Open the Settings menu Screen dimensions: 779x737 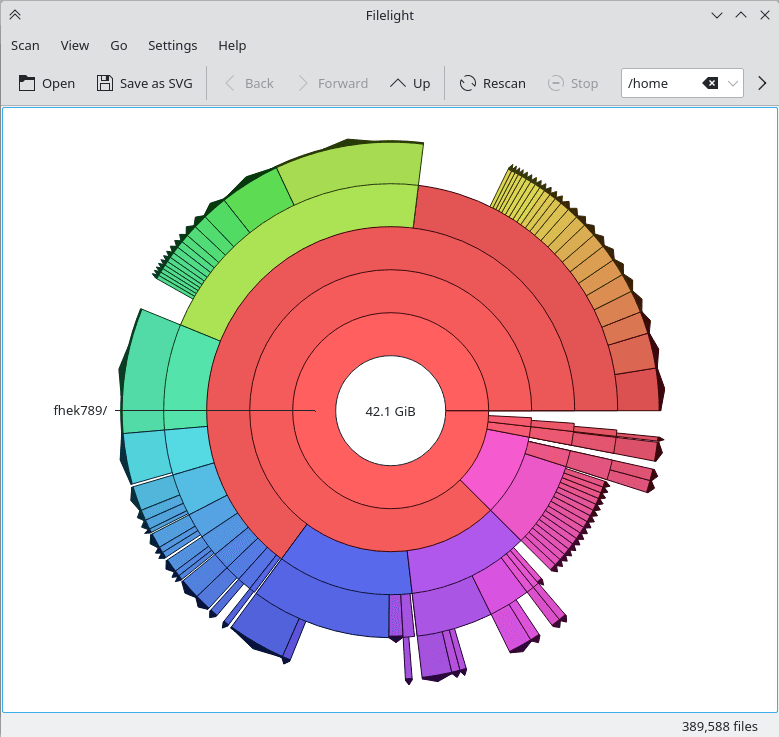pos(172,45)
